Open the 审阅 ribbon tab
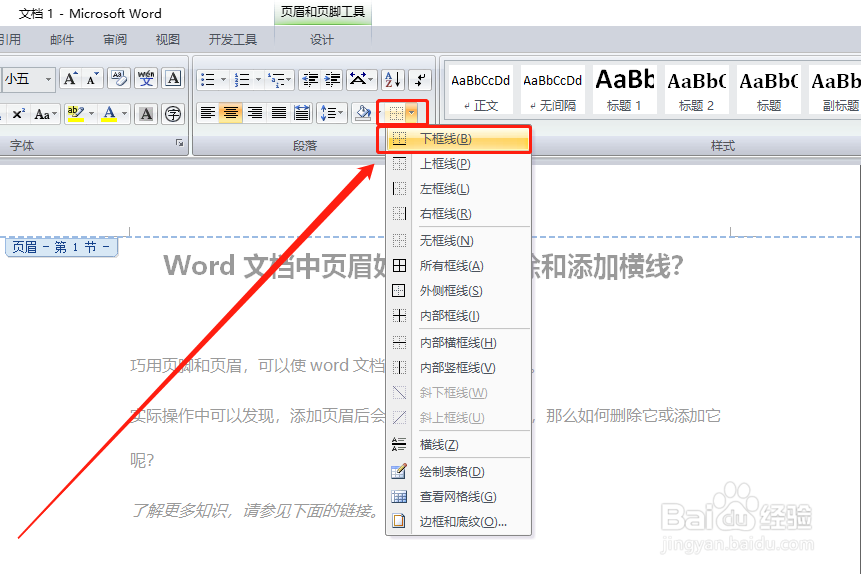This screenshot has width=861, height=574. pos(115,40)
